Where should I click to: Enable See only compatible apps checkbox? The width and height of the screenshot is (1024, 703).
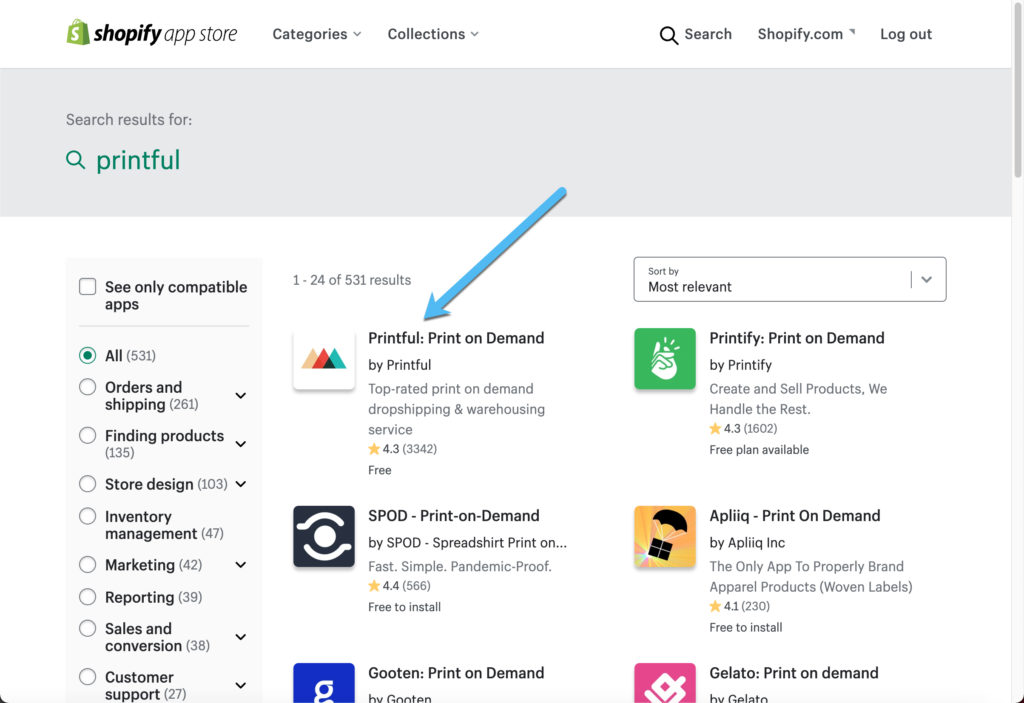click(88, 287)
